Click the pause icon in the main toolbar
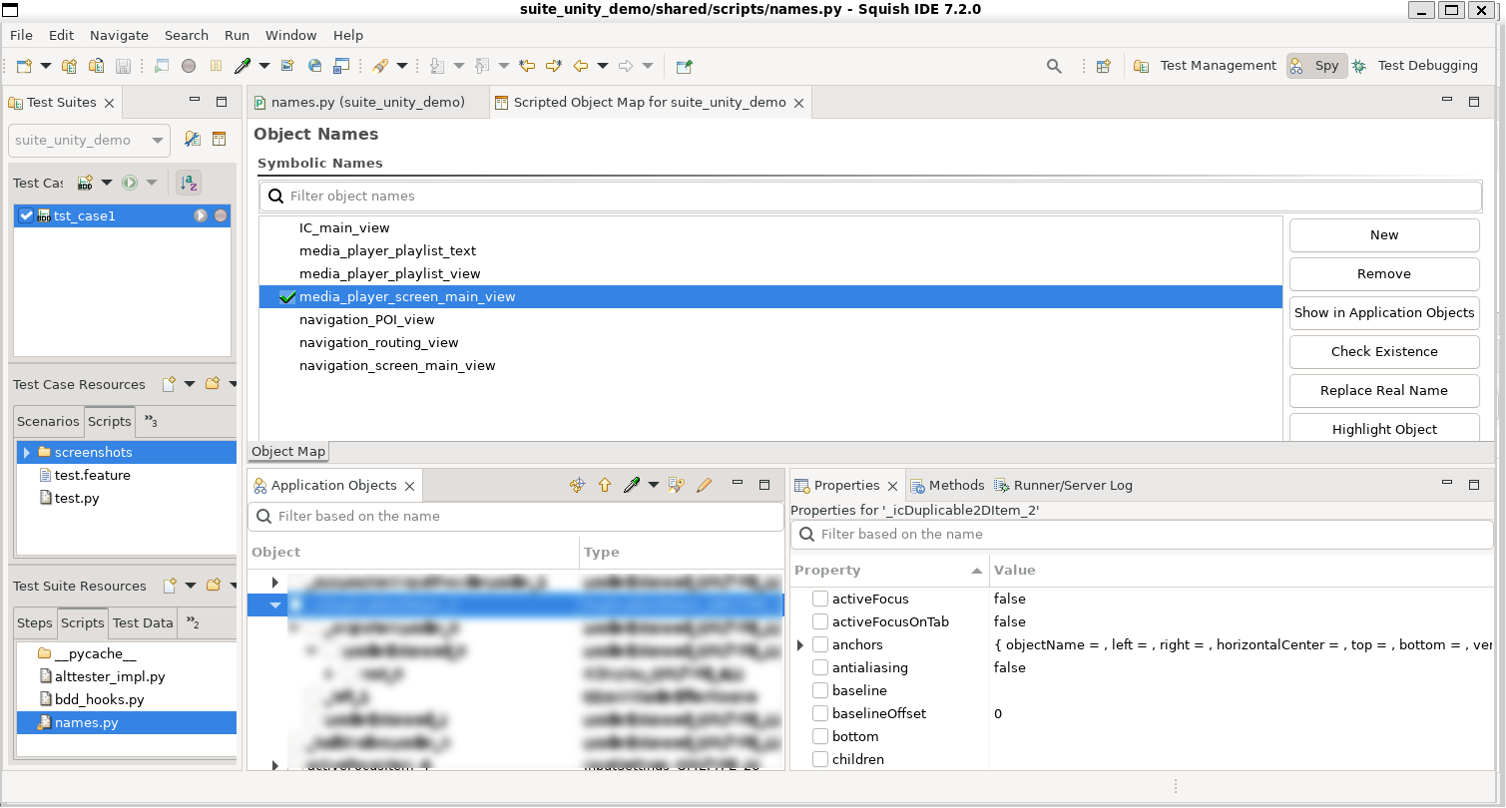This screenshot has width=1506, height=808. tap(215, 66)
